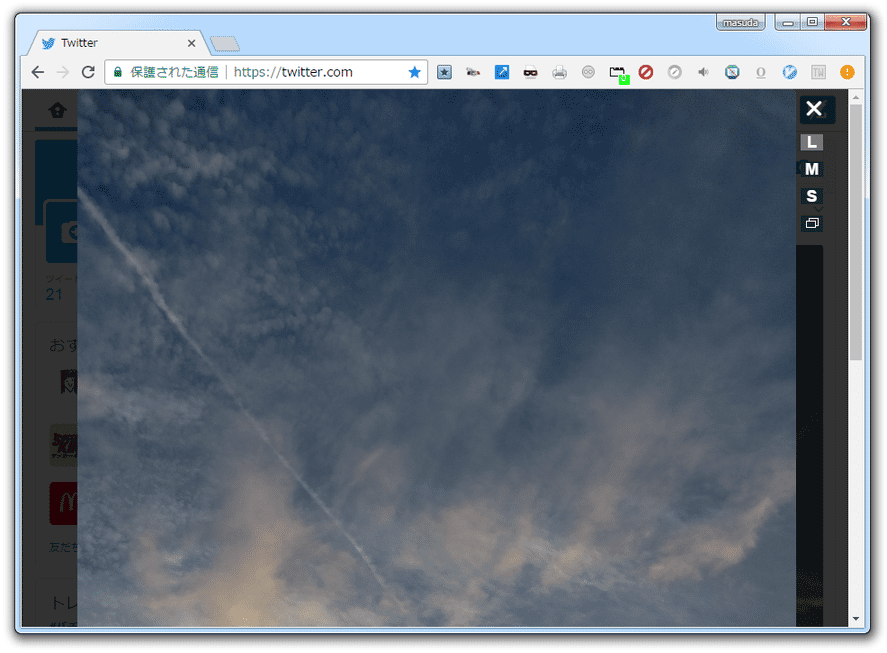Click the printer extension icon
Image resolution: width=887 pixels, height=653 pixels.
pyautogui.click(x=559, y=72)
